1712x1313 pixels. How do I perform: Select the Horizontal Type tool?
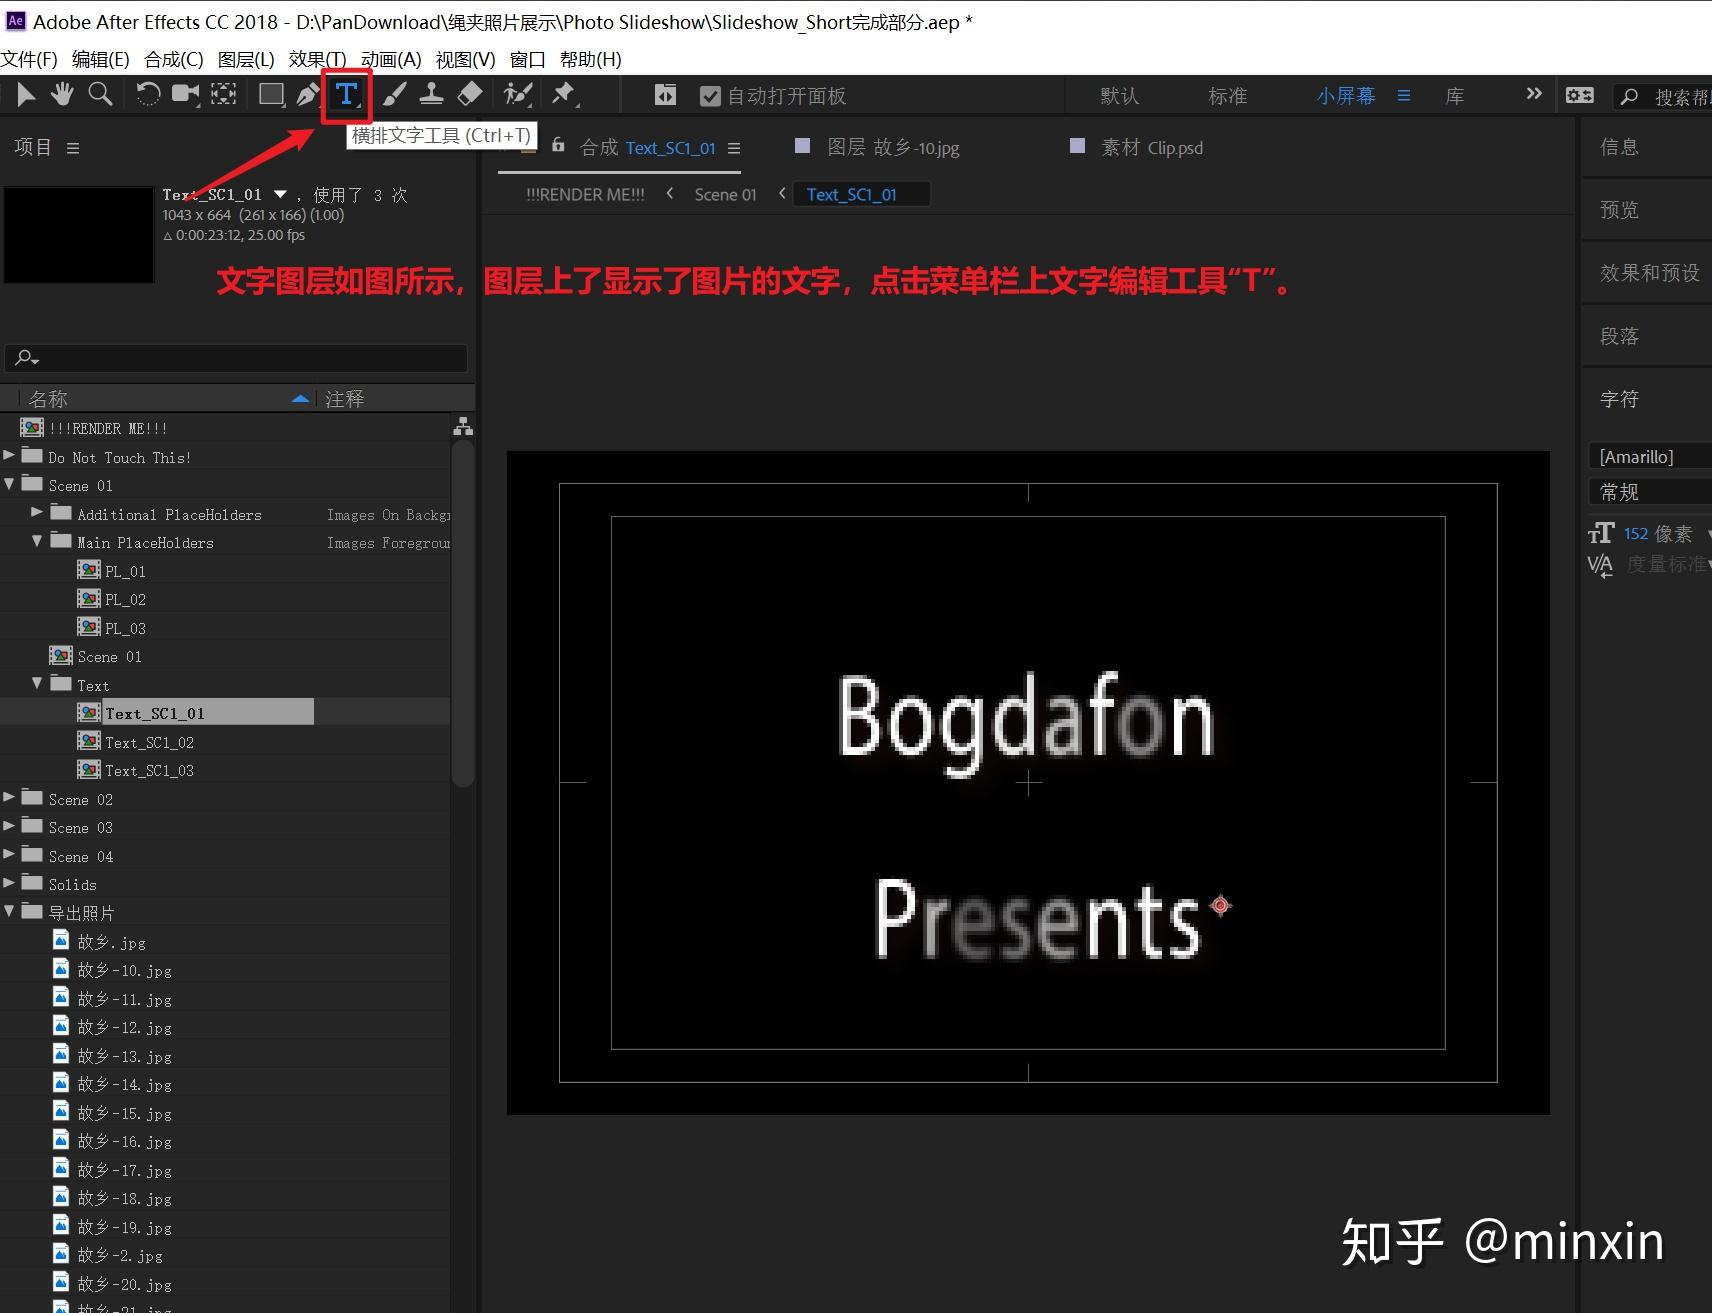346,94
